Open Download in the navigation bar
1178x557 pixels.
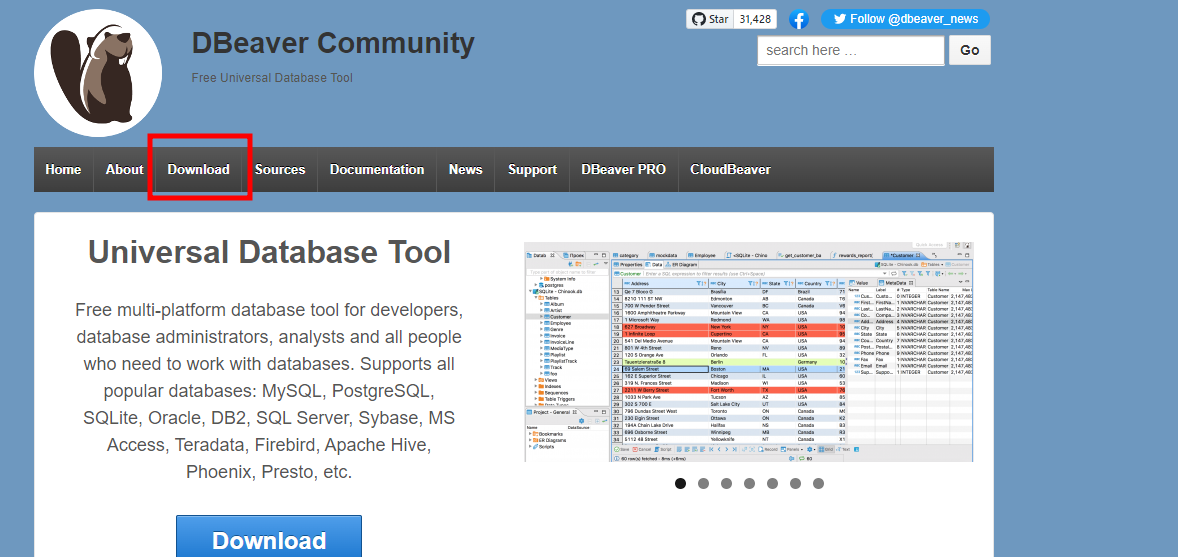click(198, 170)
